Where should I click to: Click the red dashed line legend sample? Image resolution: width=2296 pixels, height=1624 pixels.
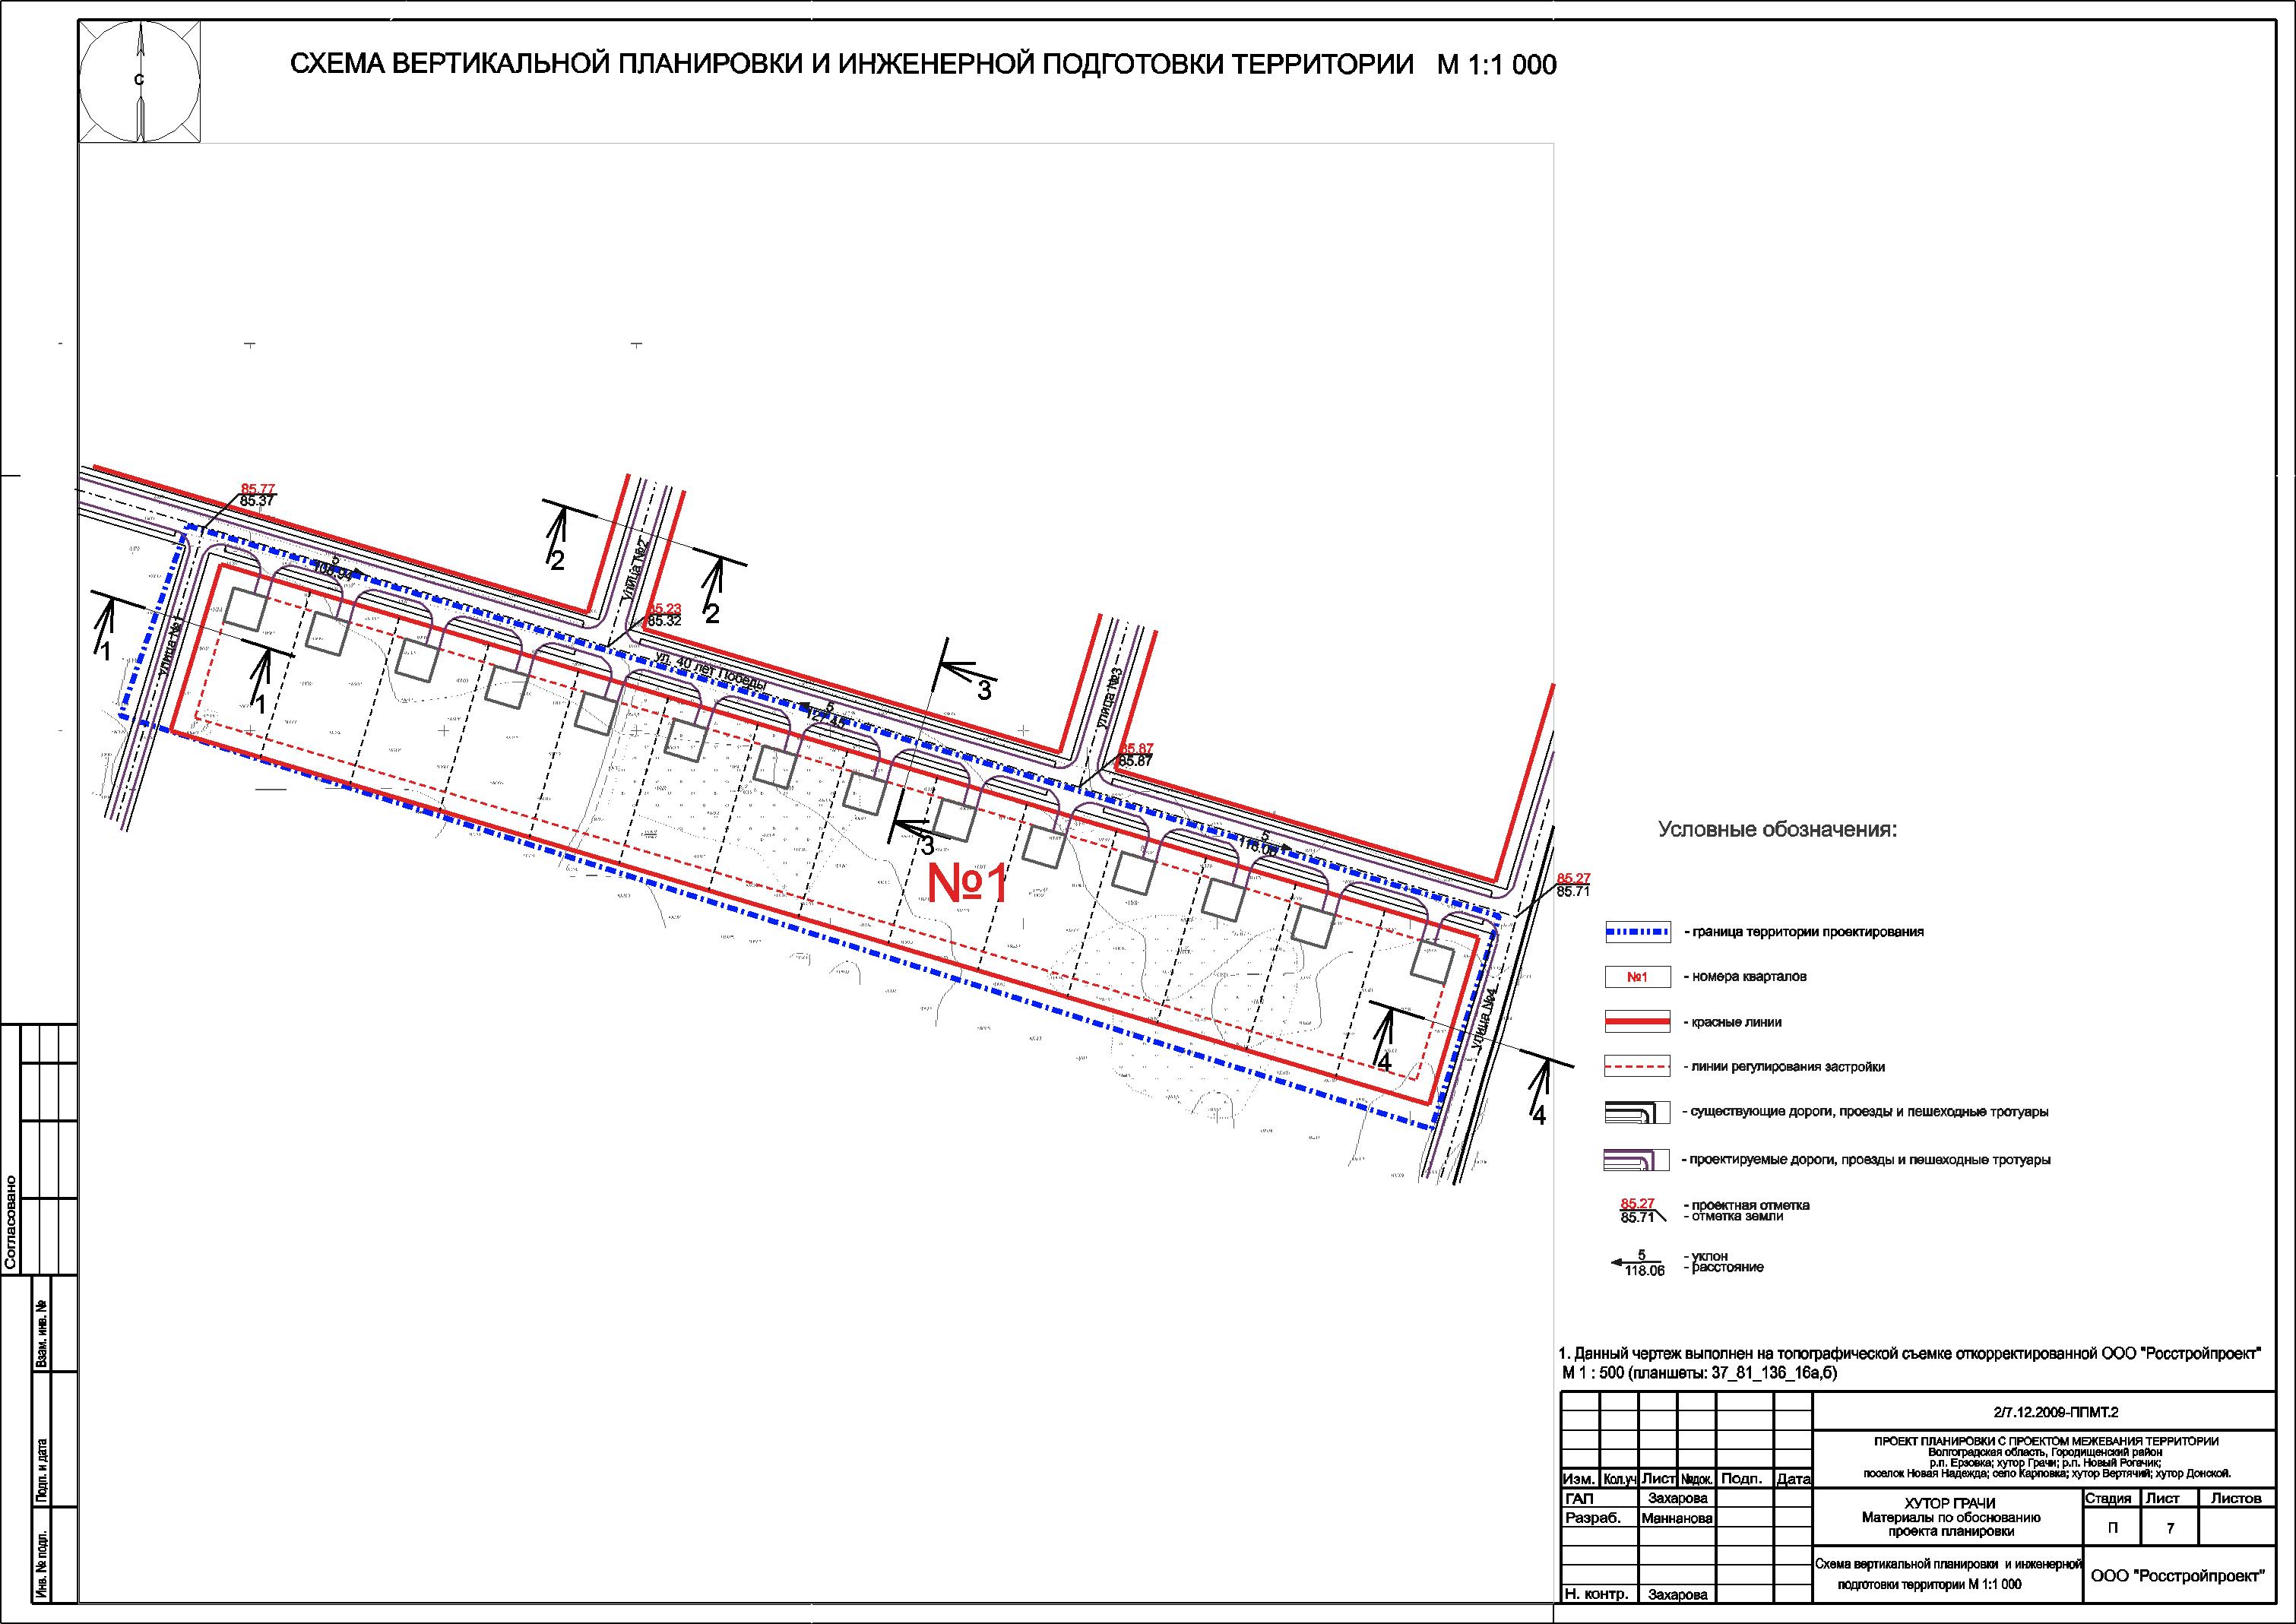coord(1637,1067)
